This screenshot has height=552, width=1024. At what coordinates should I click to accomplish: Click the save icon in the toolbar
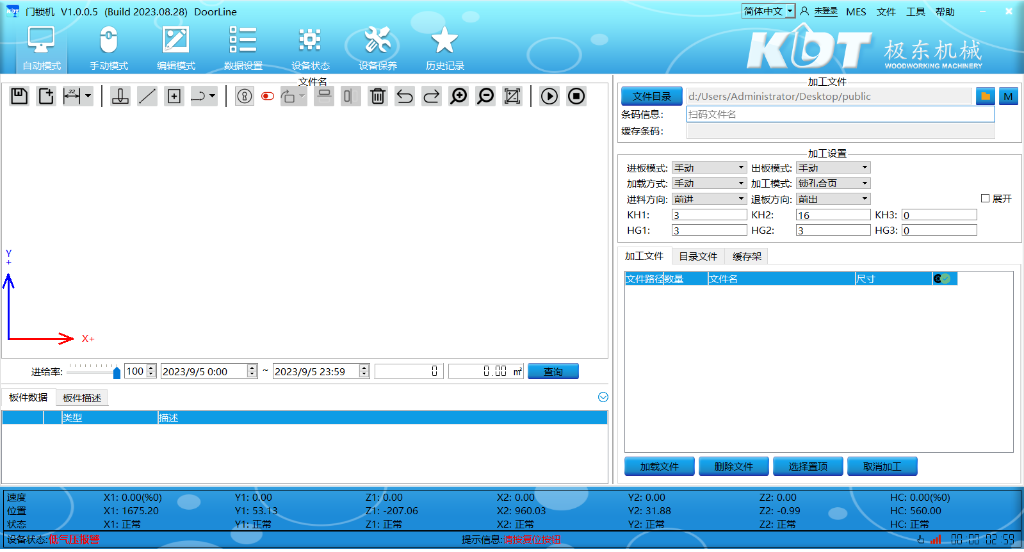click(x=19, y=96)
